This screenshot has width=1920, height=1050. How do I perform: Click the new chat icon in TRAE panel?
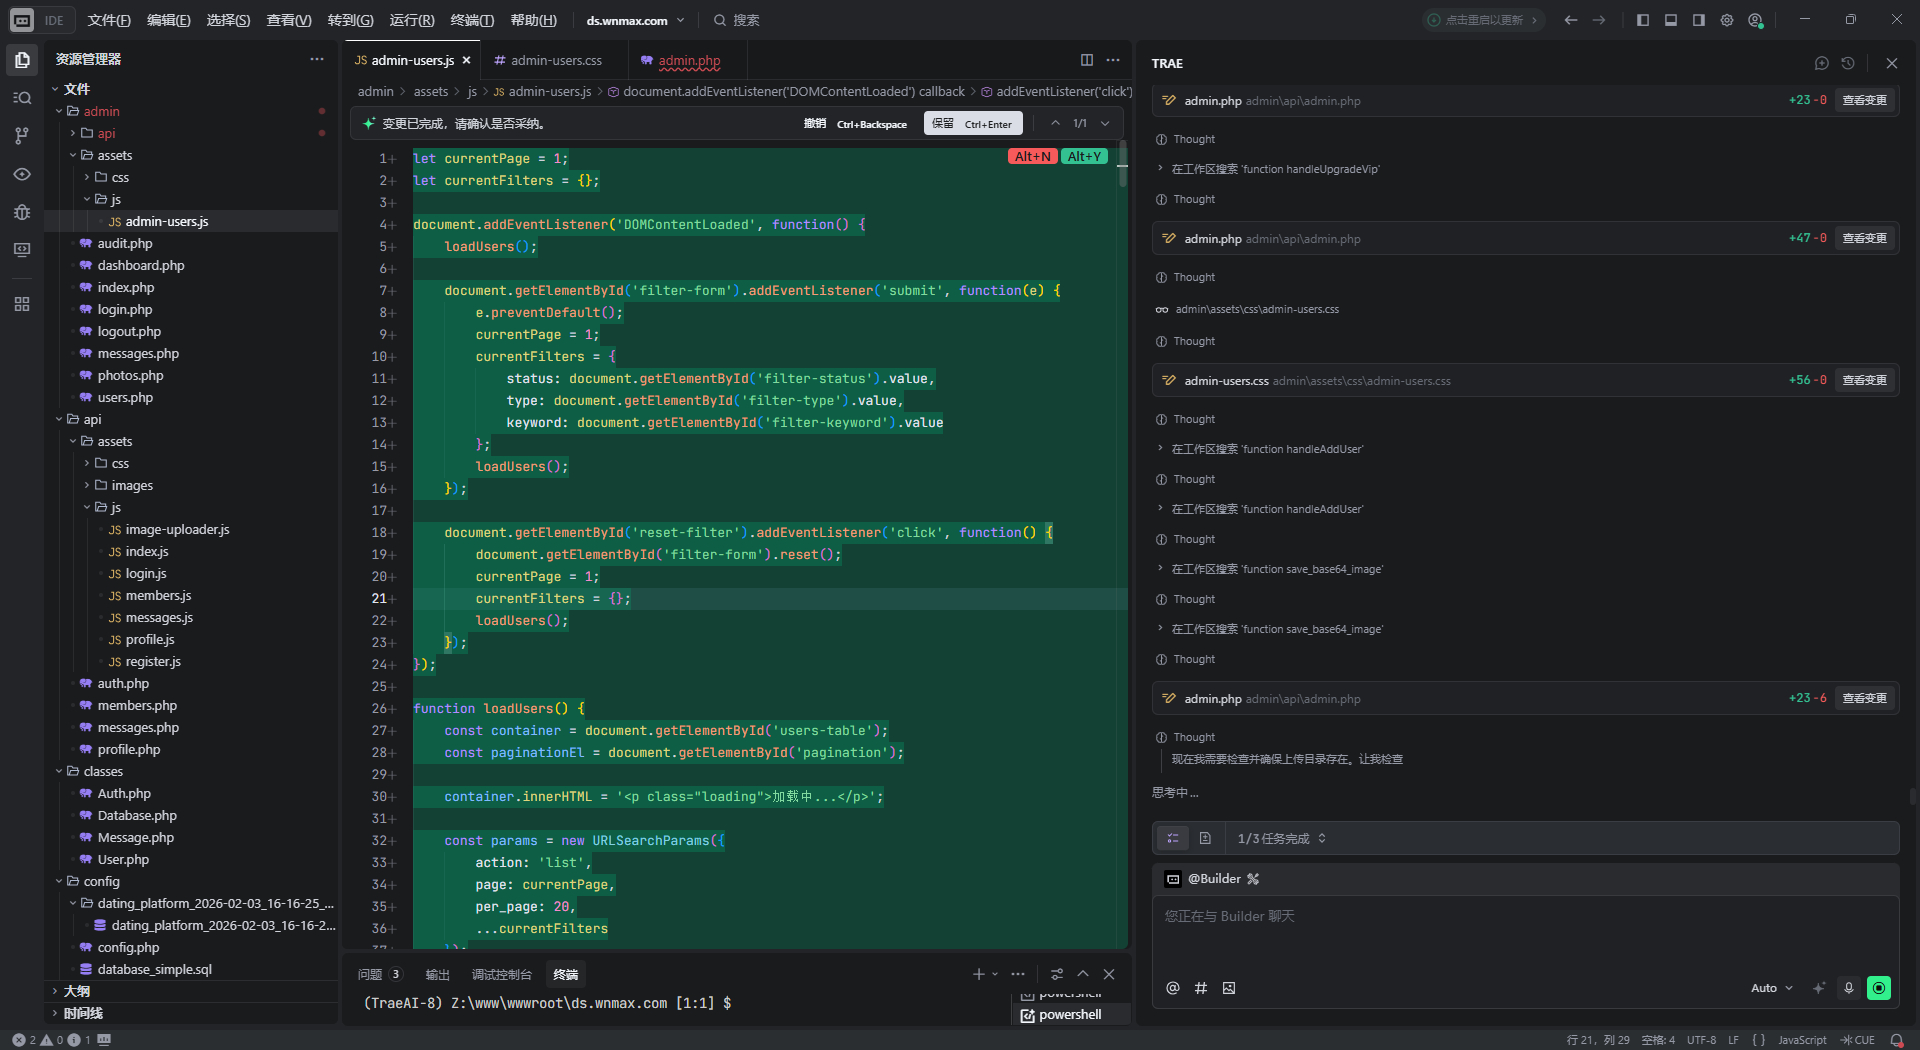pos(1821,63)
